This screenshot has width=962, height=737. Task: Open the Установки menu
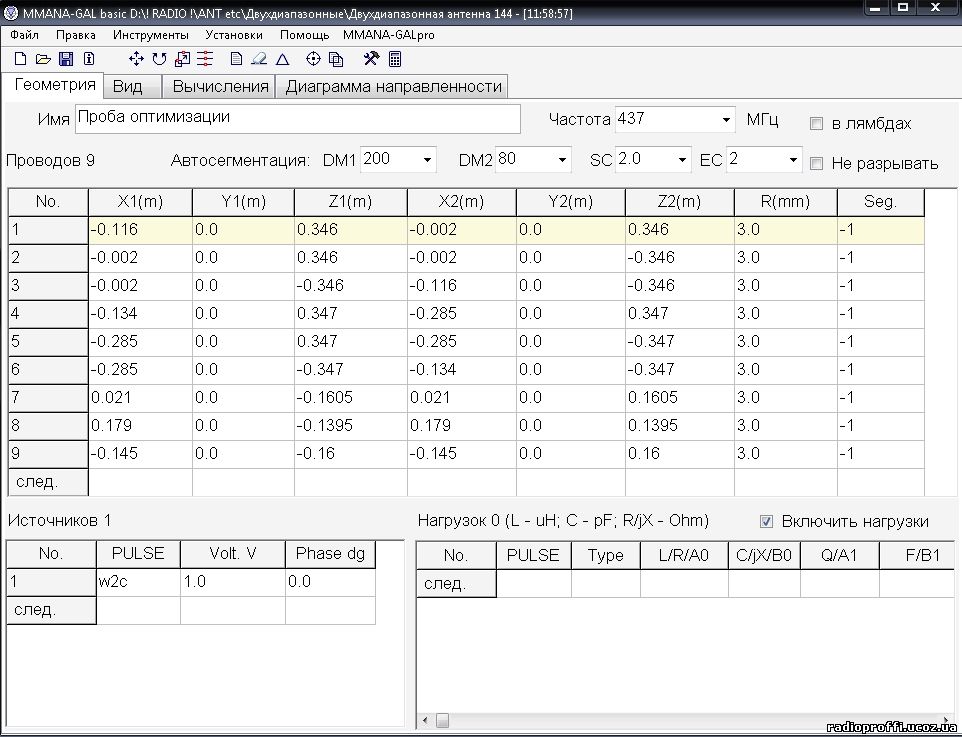234,35
